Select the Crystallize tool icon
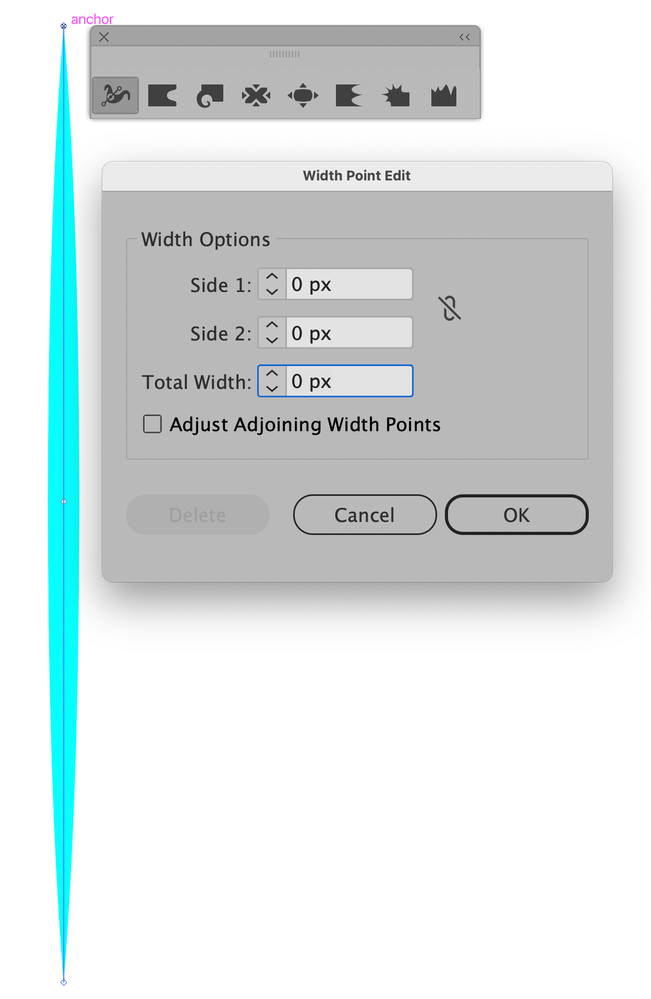The height and width of the screenshot is (999, 651). 396,96
